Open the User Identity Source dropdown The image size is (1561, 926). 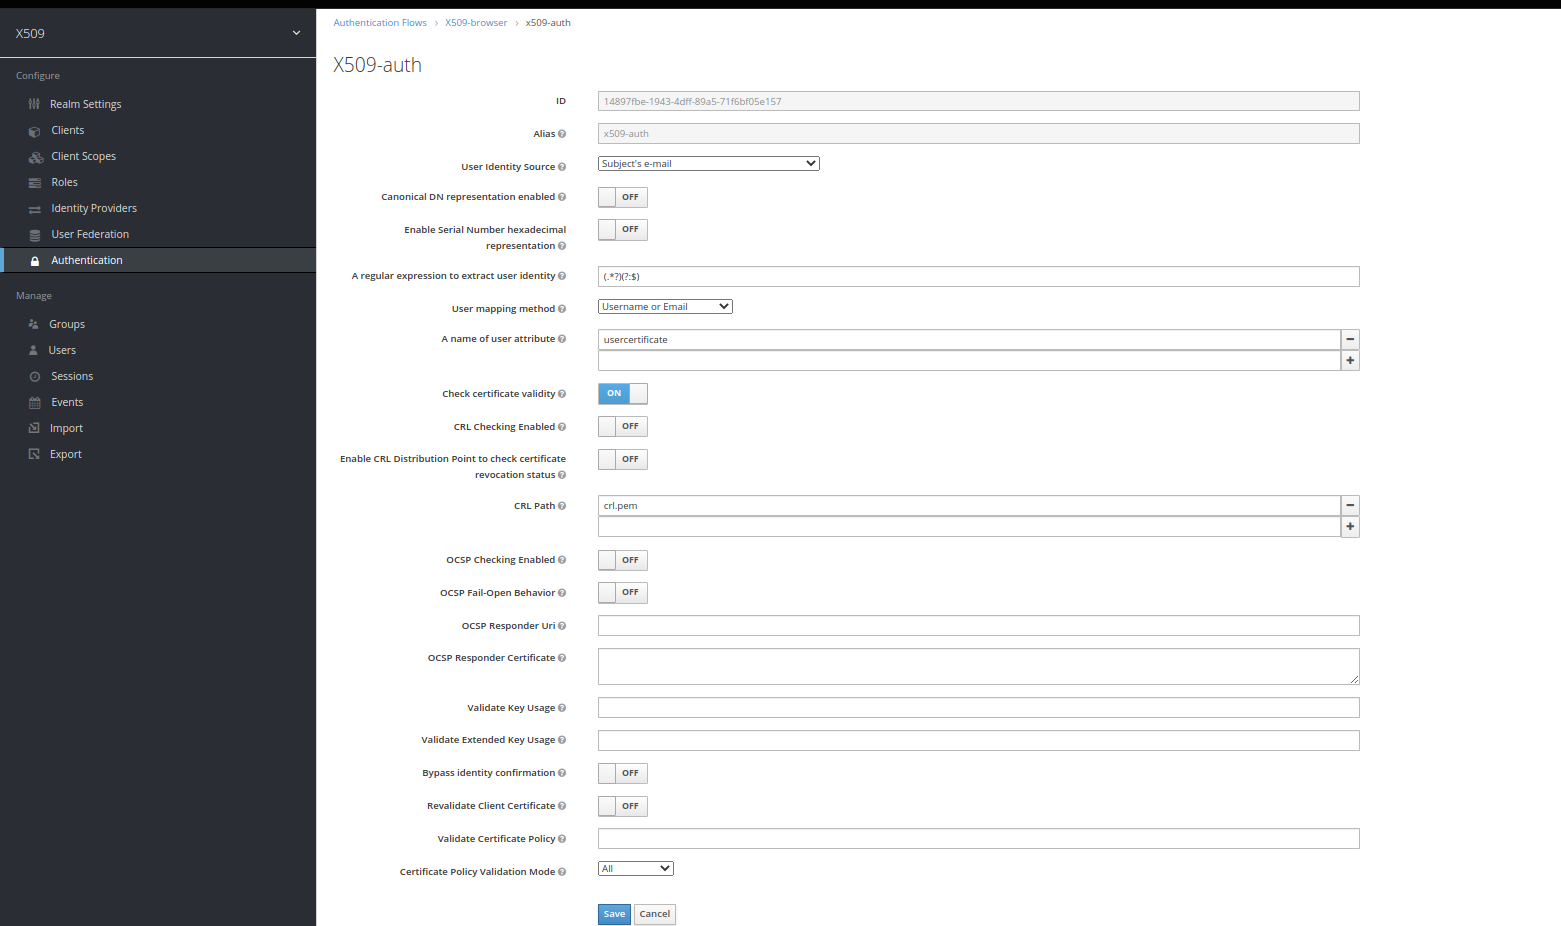coord(708,163)
